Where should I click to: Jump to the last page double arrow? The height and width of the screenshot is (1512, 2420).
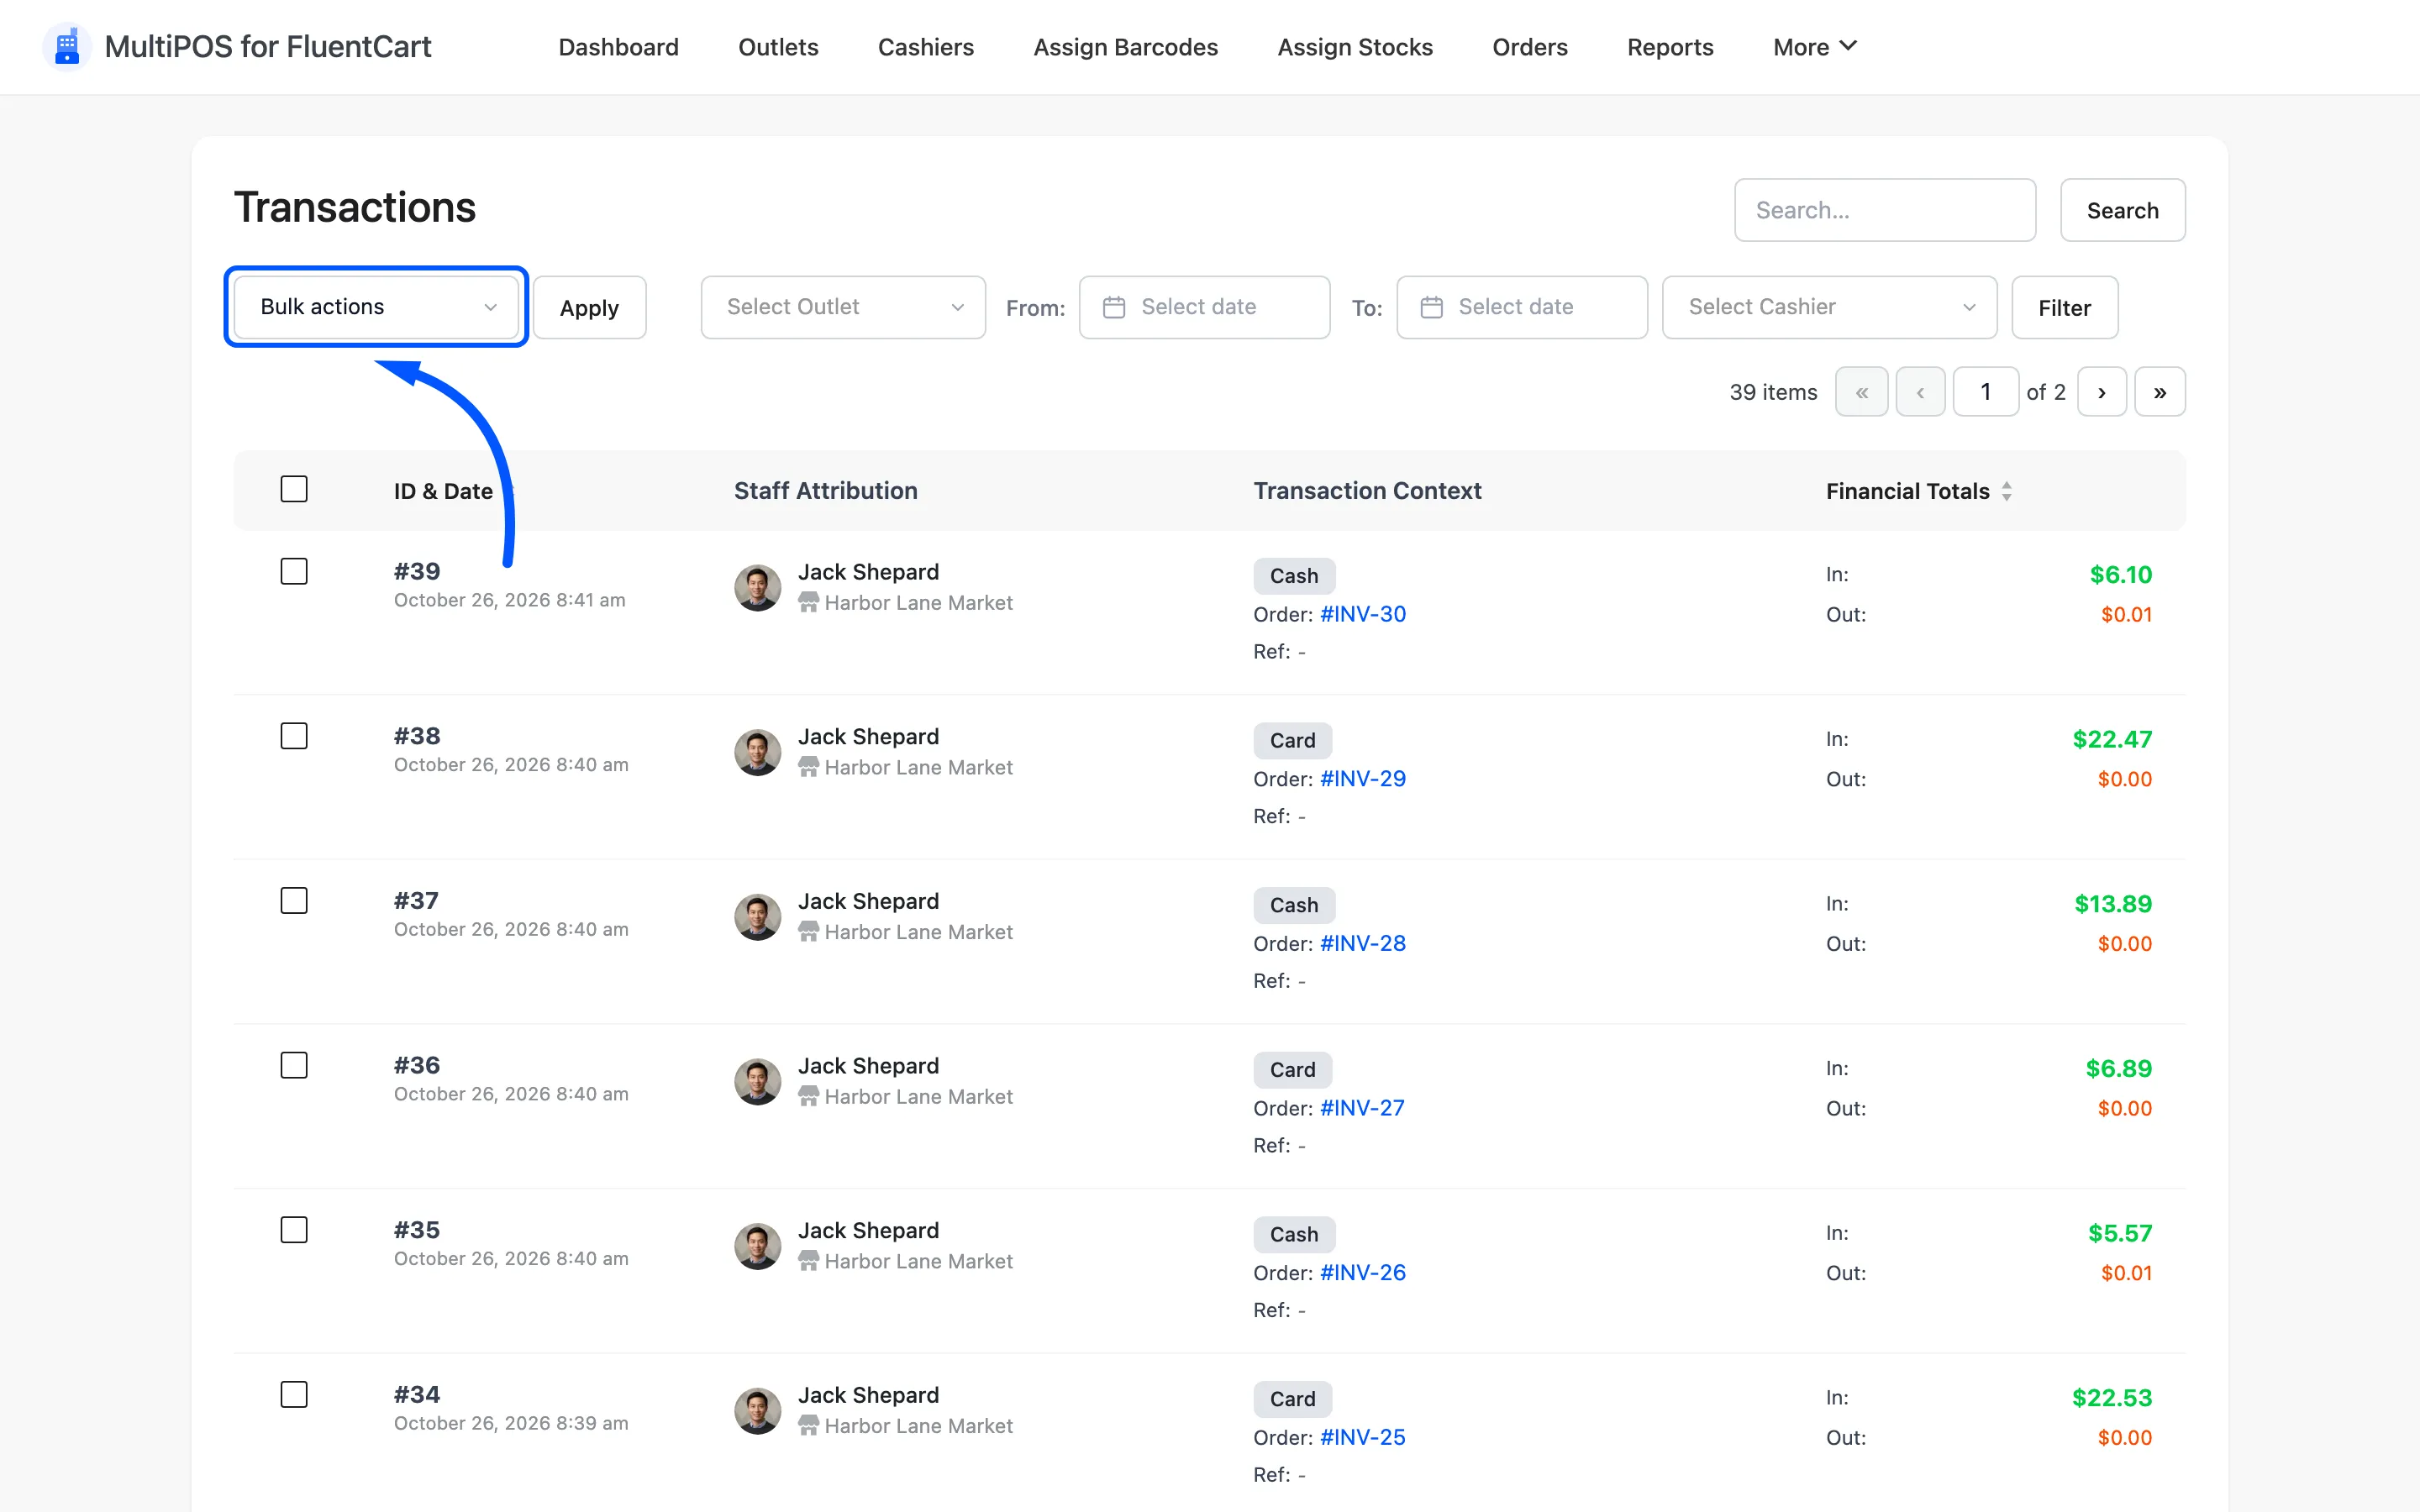click(x=2160, y=392)
